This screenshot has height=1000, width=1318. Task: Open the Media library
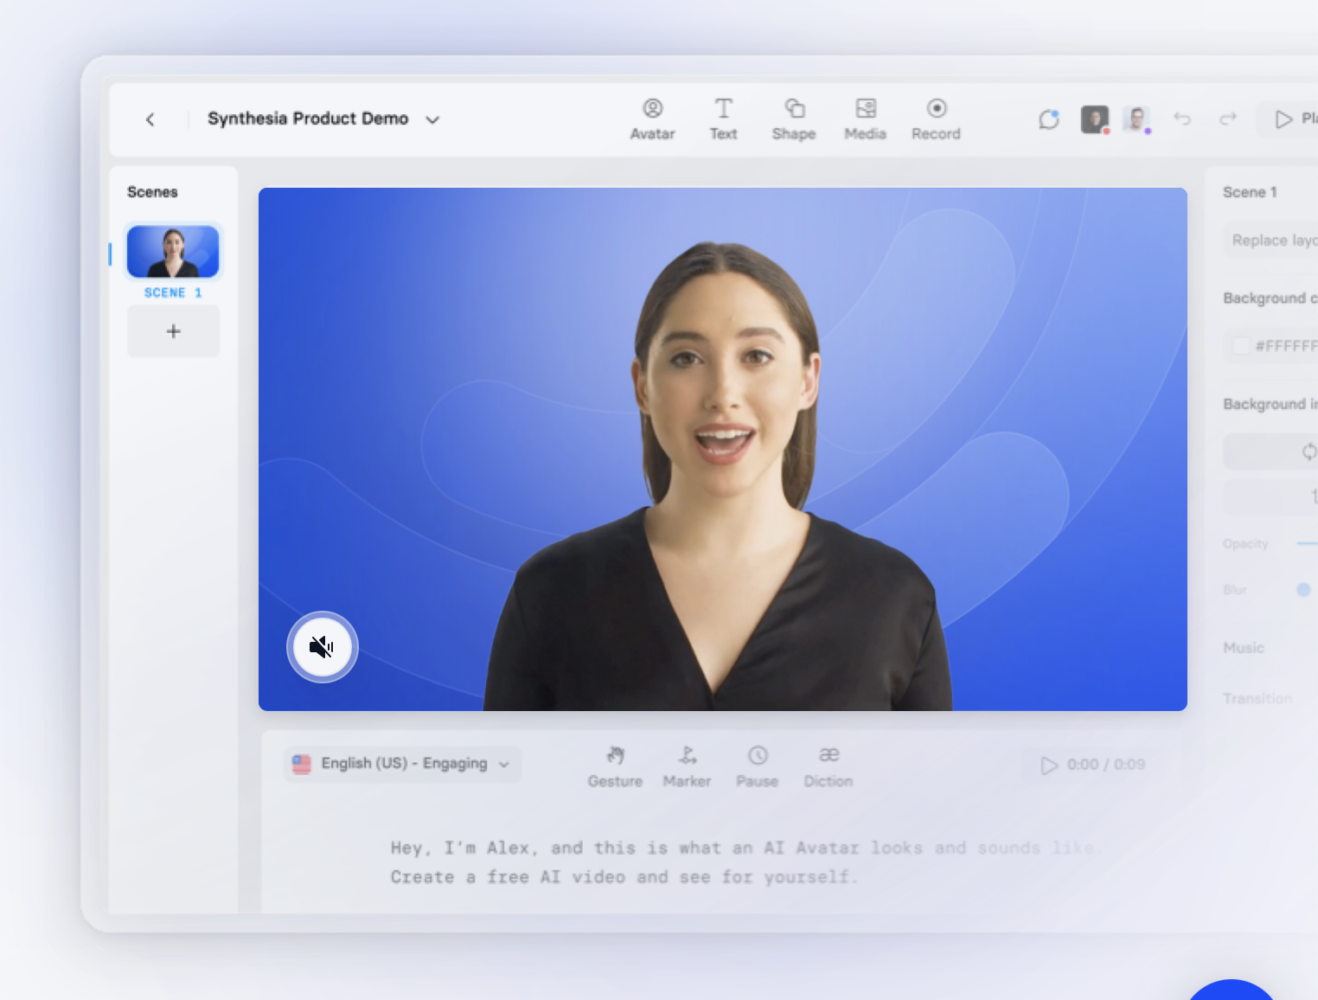865,119
